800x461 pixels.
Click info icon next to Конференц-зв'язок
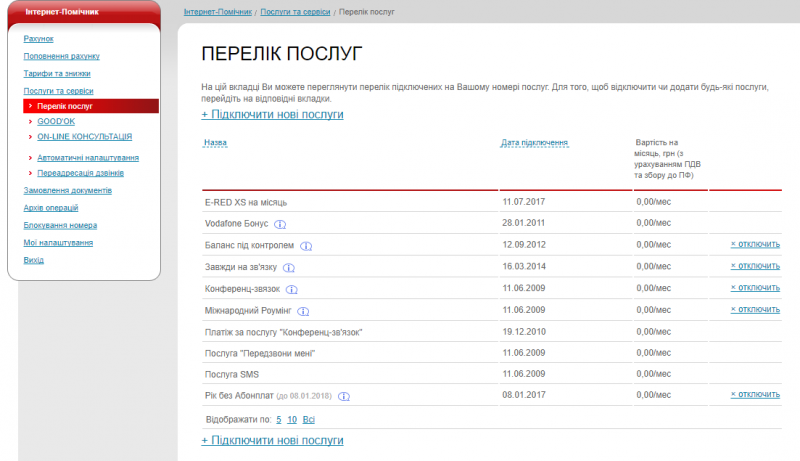(292, 289)
